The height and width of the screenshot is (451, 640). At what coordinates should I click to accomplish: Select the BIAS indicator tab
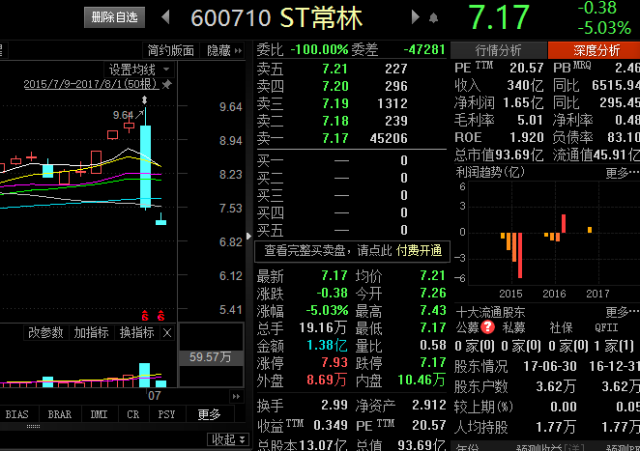pos(17,414)
